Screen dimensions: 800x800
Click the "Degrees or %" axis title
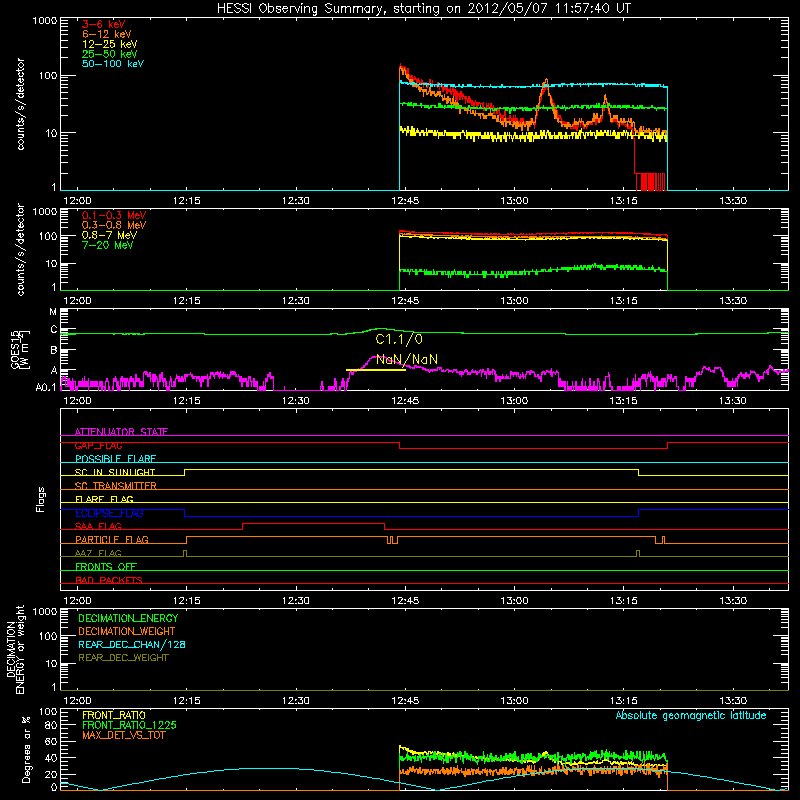pos(26,749)
